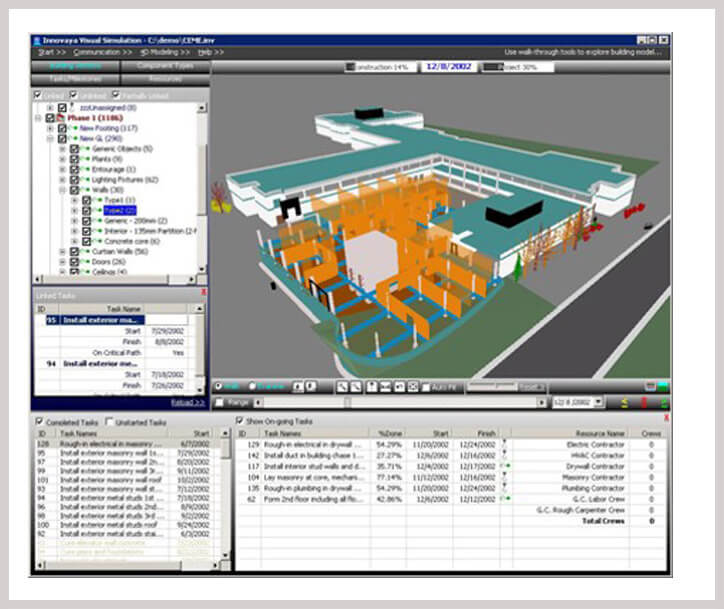Image resolution: width=724 pixels, height=609 pixels.
Task: Click the Reload >> link
Action: tap(187, 403)
